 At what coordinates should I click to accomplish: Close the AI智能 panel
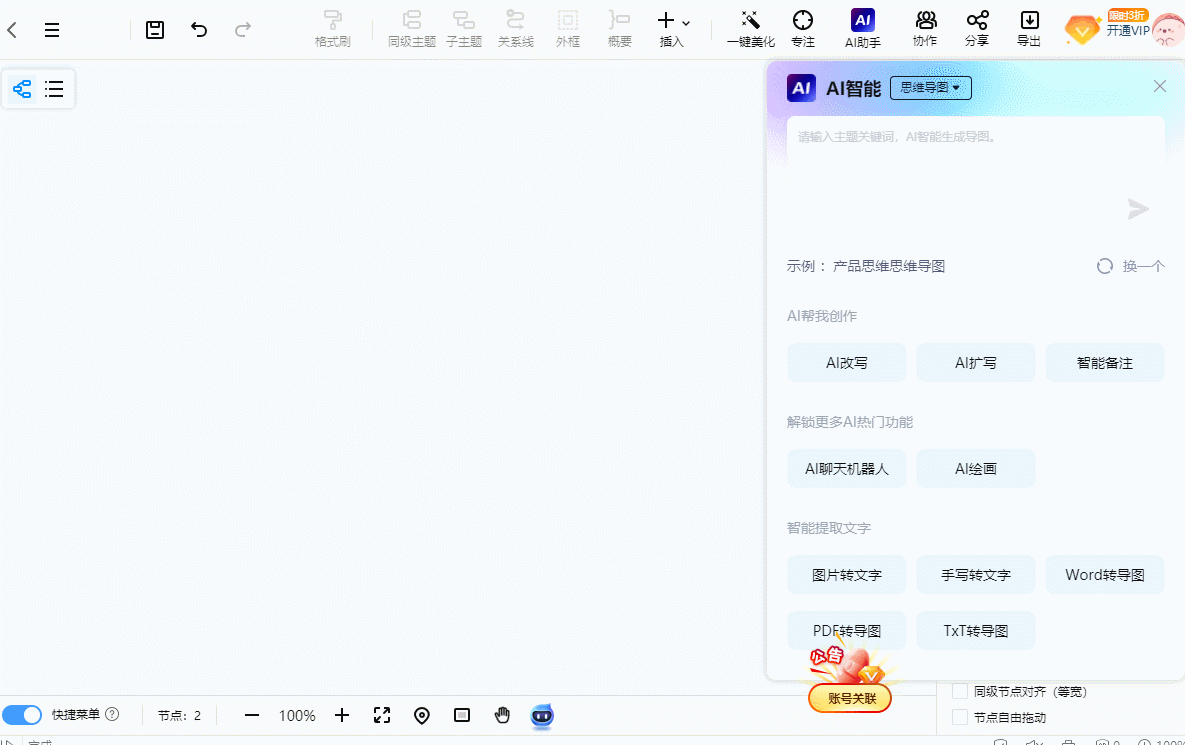(x=1160, y=86)
